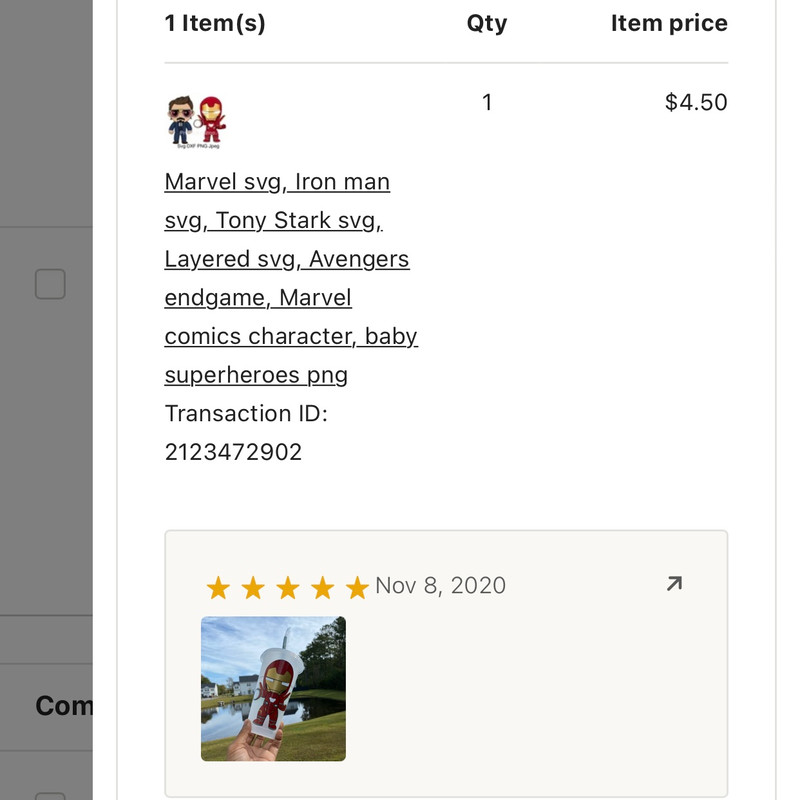Click the $4.50 item price value
Viewport: 800px width, 800px height.
[696, 102]
